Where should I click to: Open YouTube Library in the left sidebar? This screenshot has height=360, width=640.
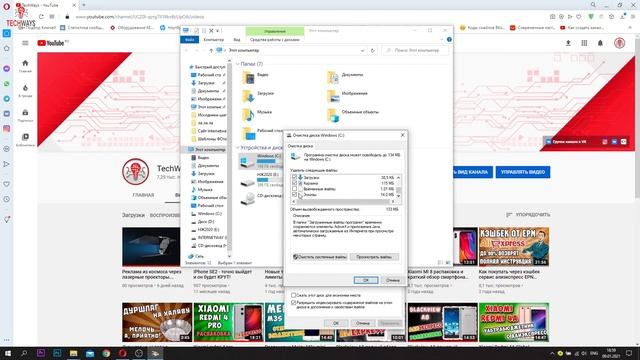[25, 140]
